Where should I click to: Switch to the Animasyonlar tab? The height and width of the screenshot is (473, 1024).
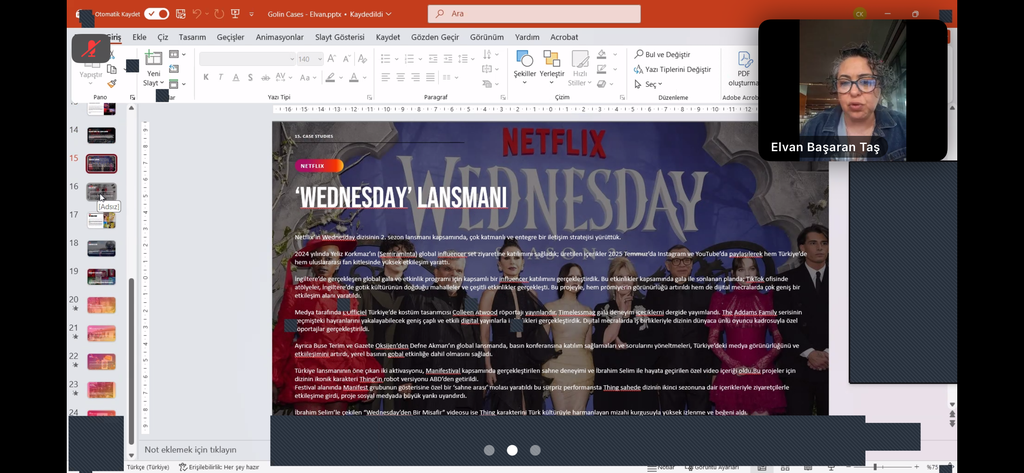(279, 37)
